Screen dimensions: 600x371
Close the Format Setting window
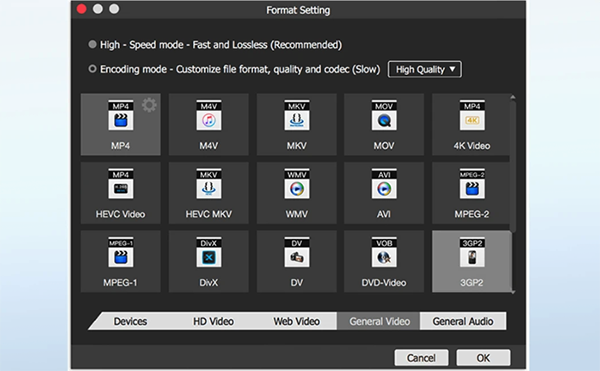pos(82,9)
